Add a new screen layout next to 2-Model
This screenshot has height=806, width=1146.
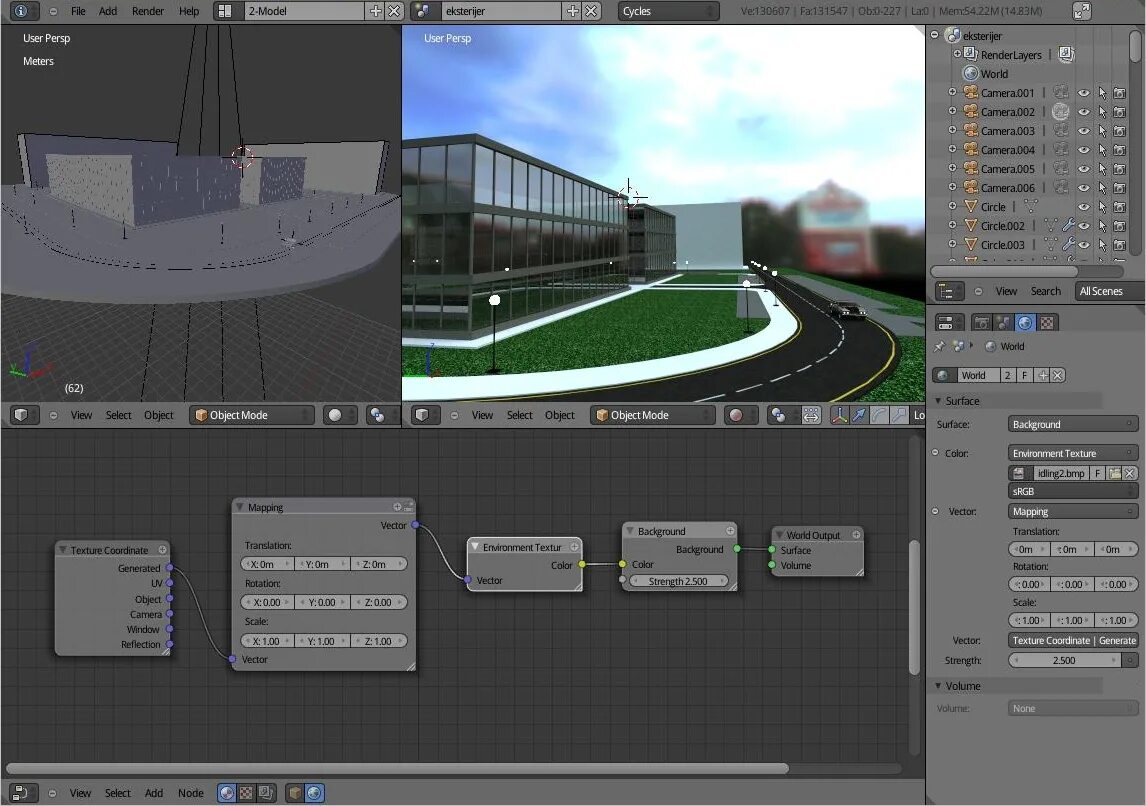point(376,11)
